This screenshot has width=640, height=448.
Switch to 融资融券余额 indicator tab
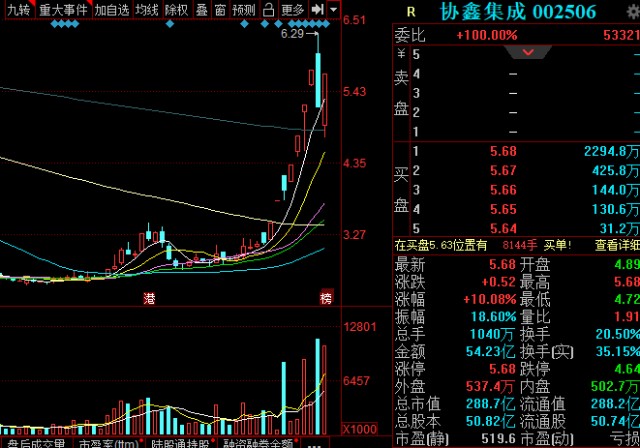click(x=259, y=443)
